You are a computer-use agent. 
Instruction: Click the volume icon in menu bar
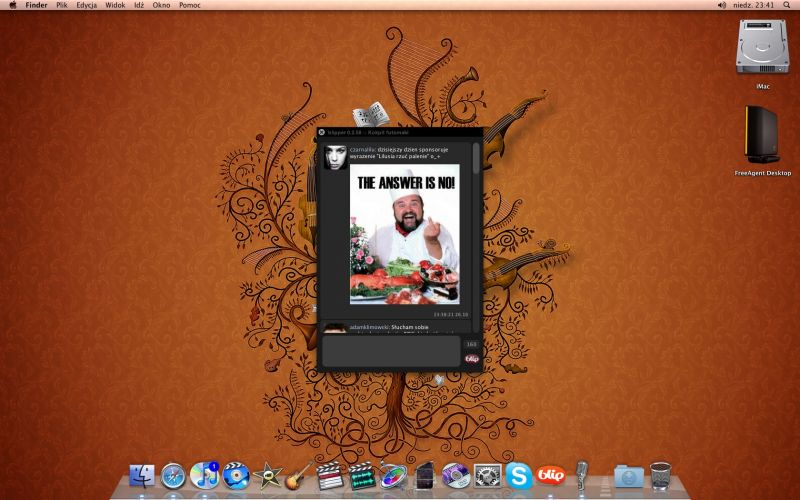coord(721,5)
